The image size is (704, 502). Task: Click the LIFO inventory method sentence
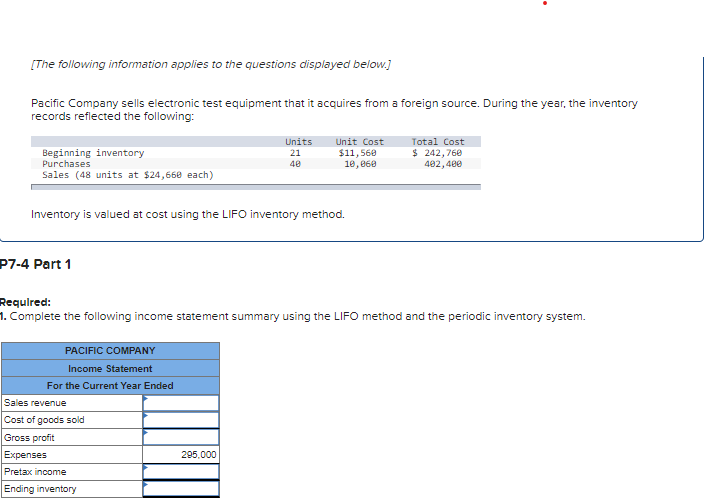[x=188, y=214]
